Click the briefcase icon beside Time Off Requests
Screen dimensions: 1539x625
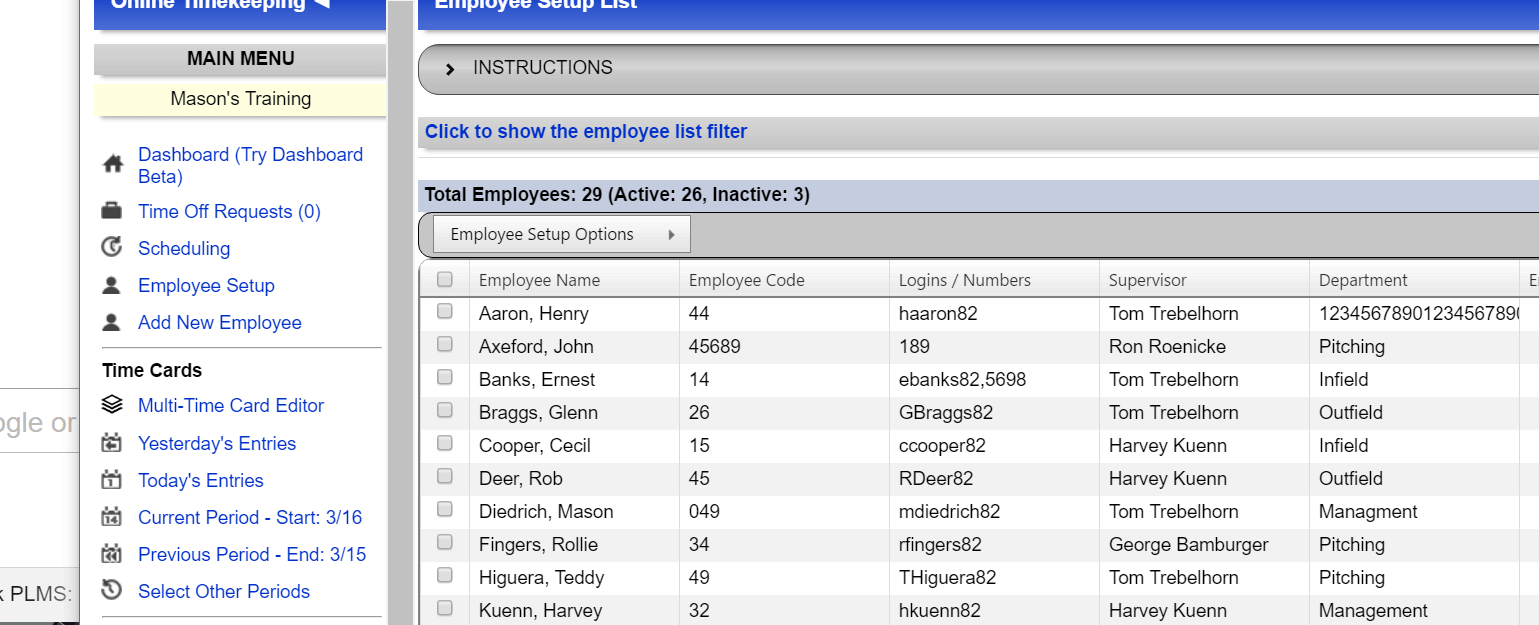[x=112, y=211]
